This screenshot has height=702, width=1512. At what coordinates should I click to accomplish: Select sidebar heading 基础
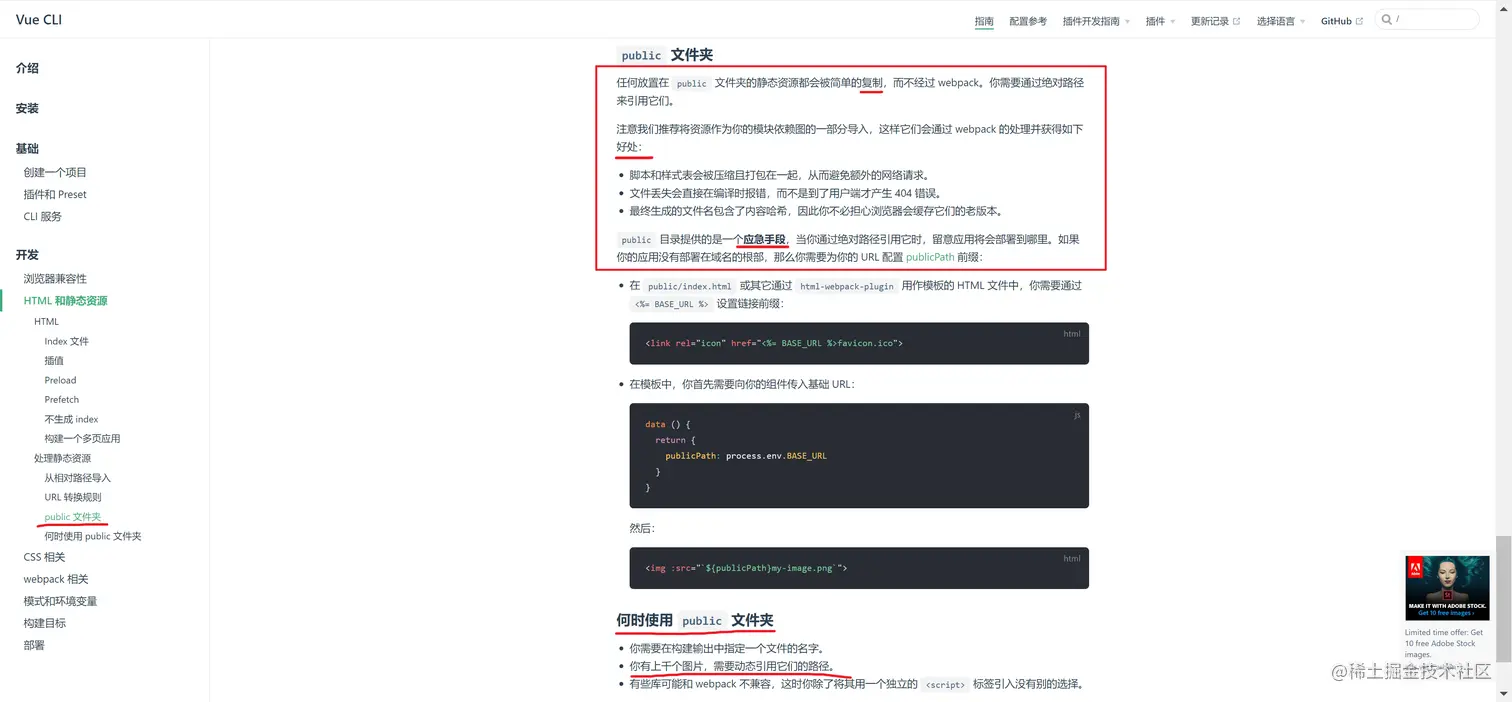tap(27, 148)
